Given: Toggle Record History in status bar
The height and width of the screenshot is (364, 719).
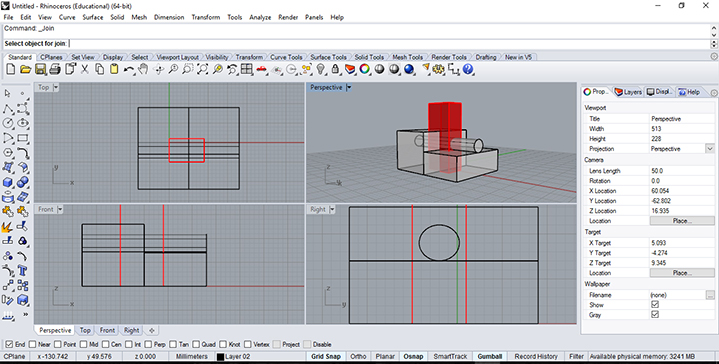Looking at the screenshot, I should coord(536,356).
